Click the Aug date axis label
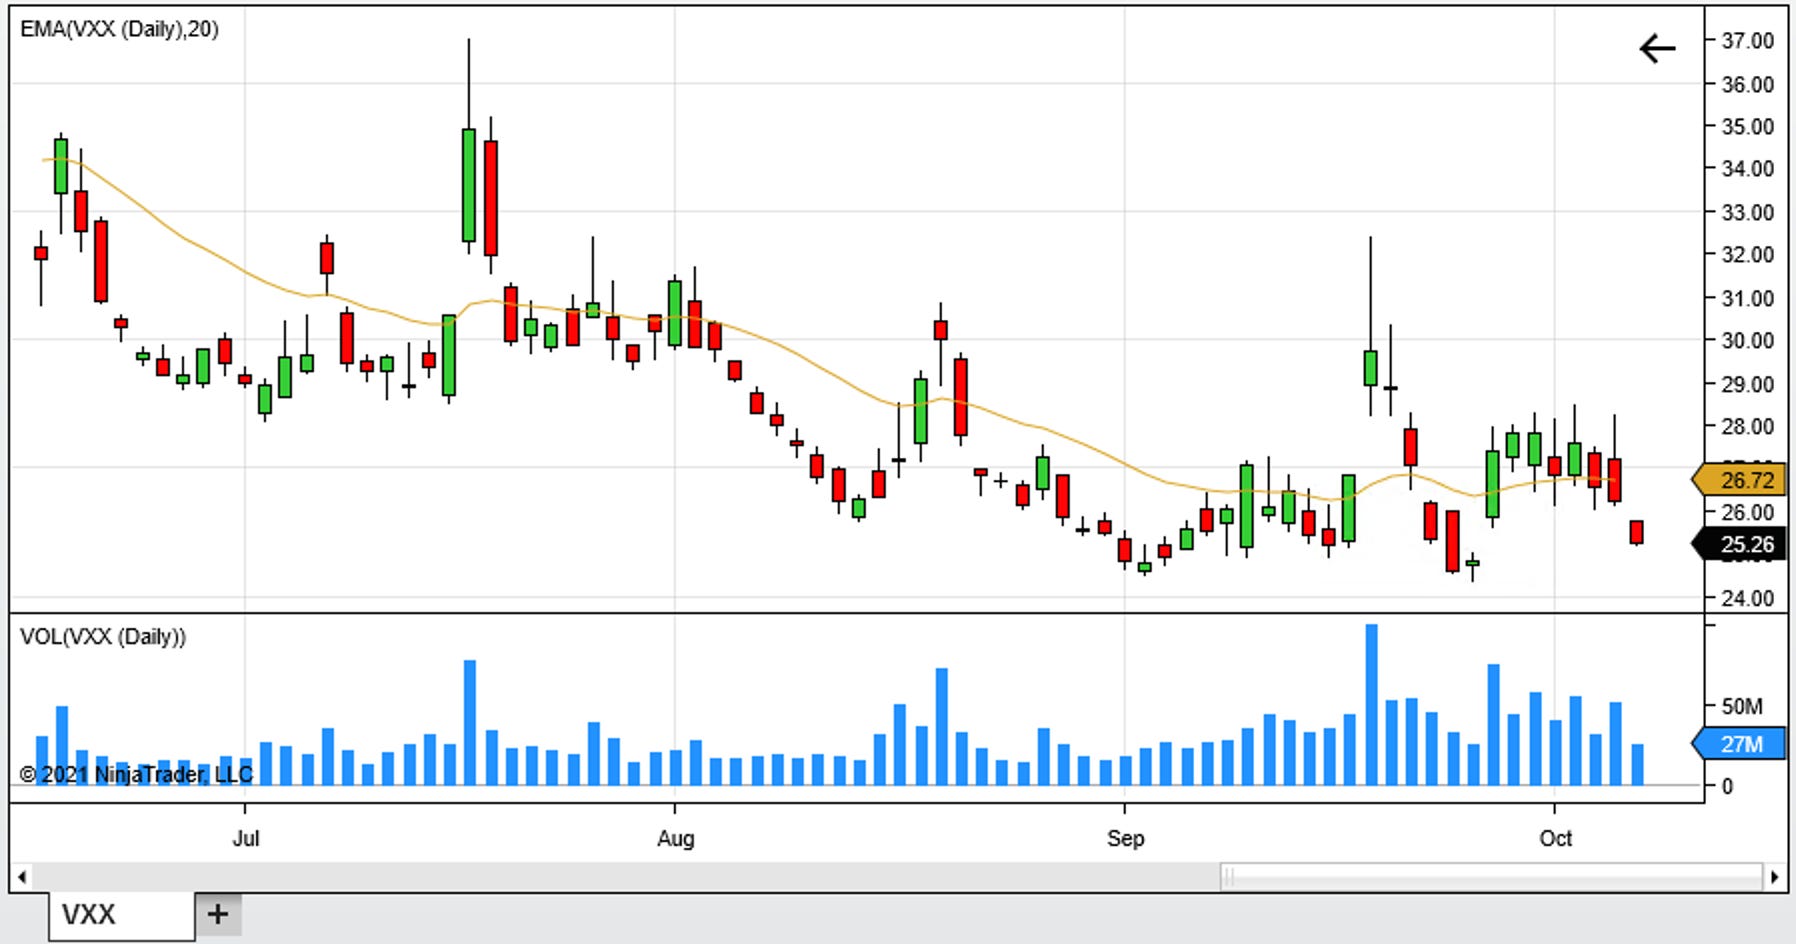Viewport: 1796px width, 944px height. pos(676,838)
